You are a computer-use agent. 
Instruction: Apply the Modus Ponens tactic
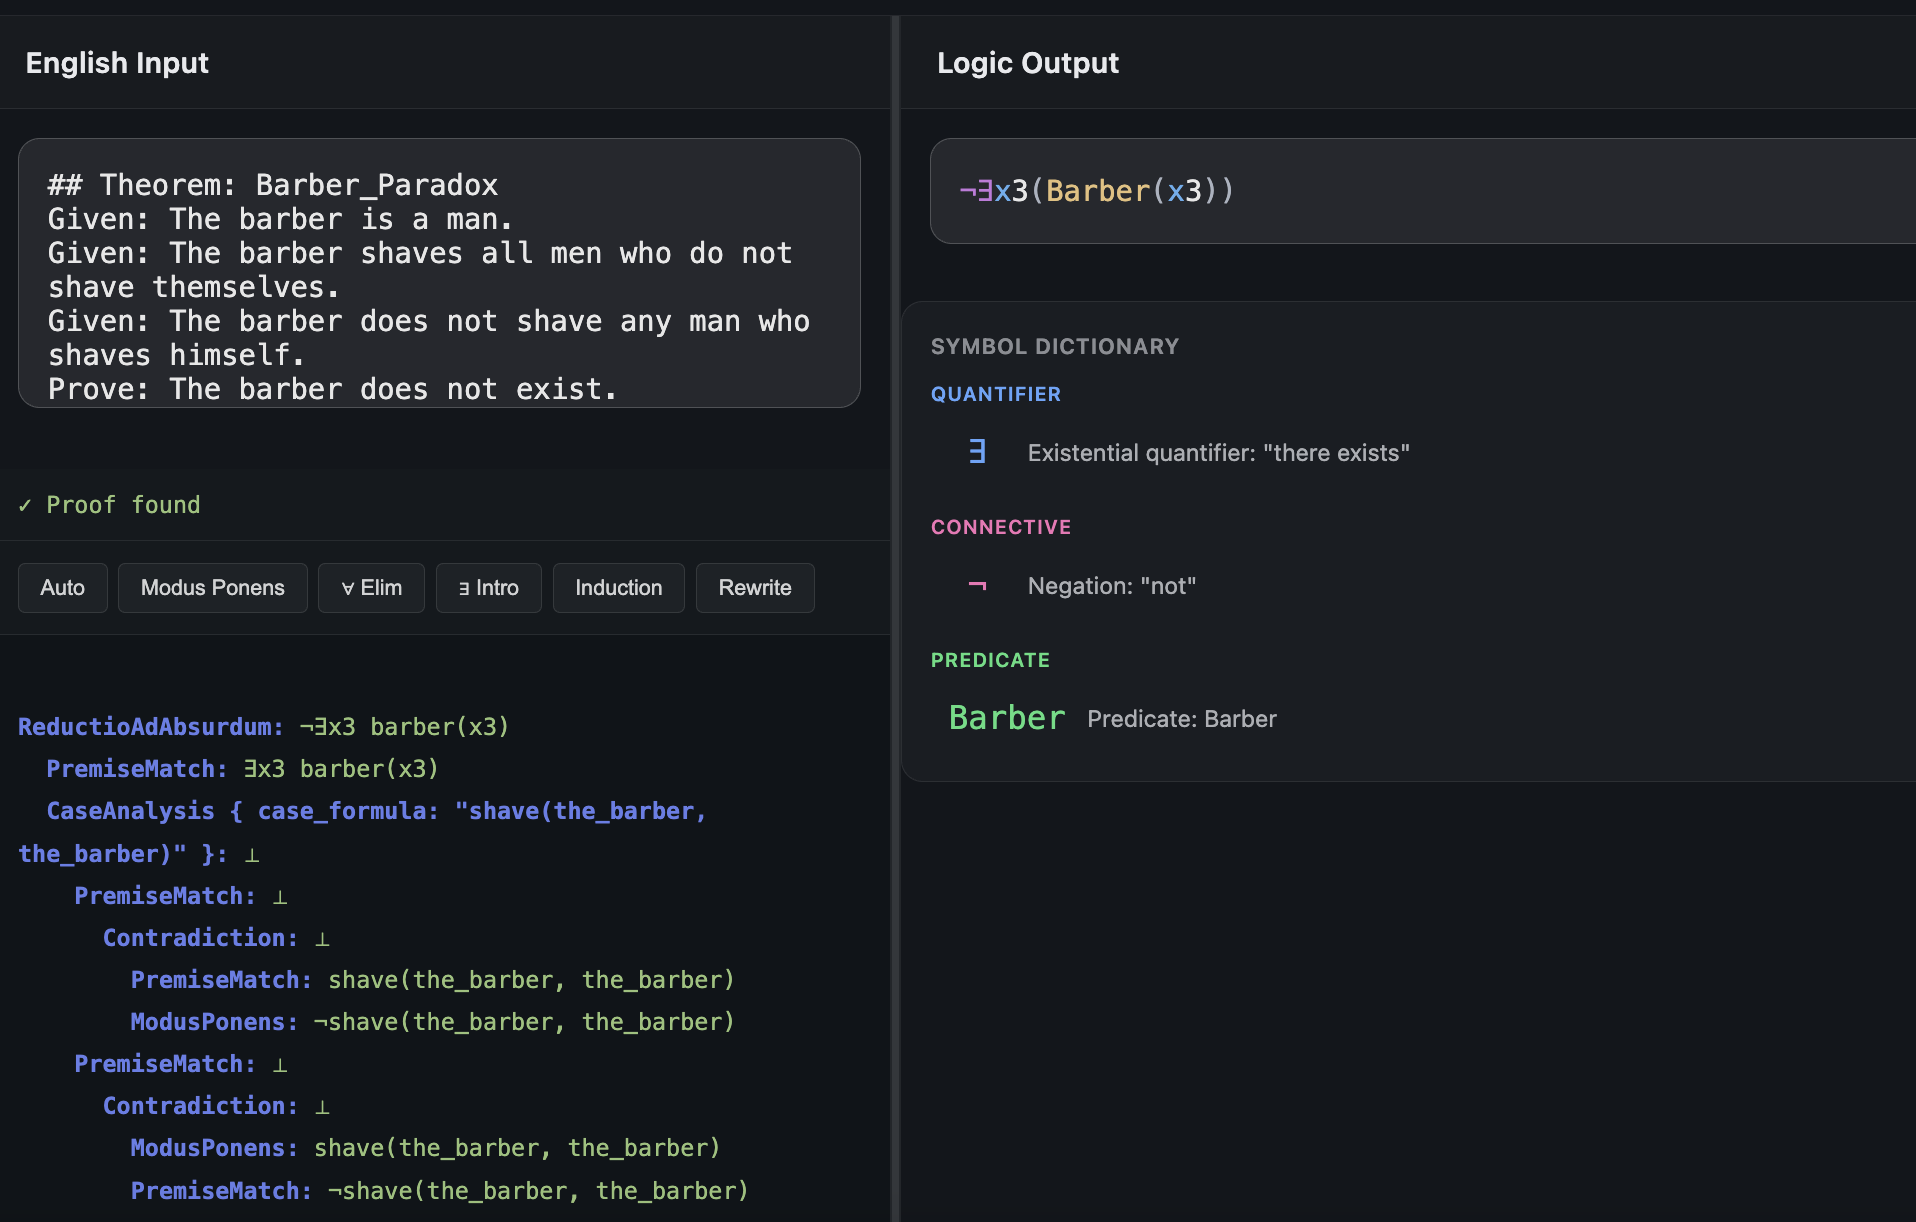click(x=212, y=588)
